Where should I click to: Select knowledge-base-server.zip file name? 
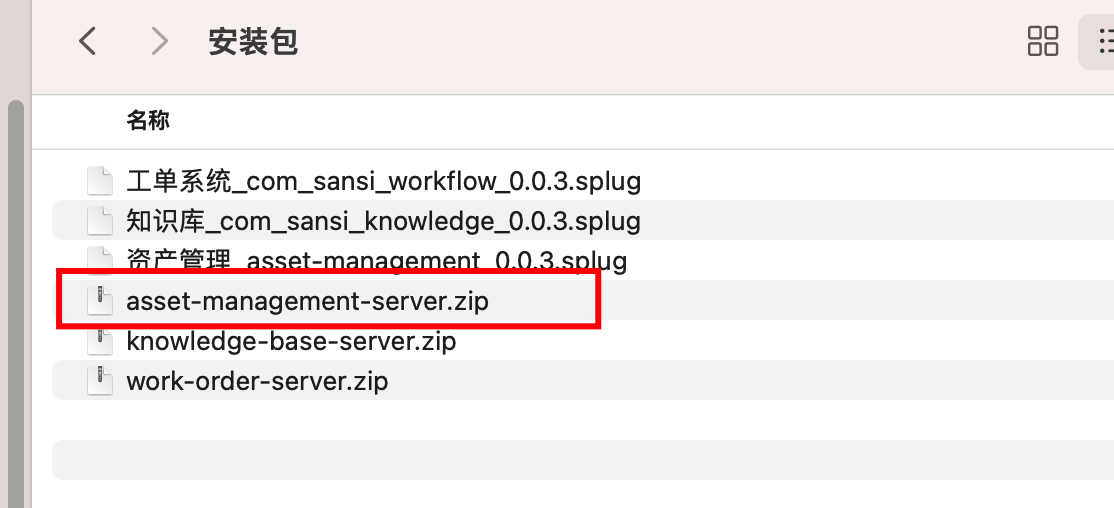(291, 342)
